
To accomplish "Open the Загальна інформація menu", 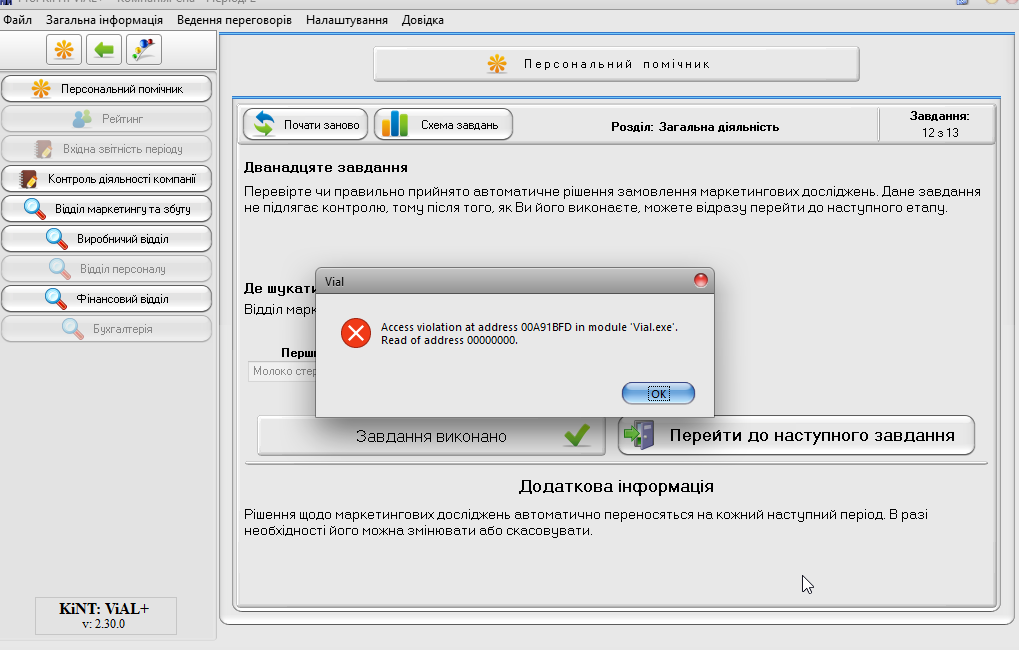I will [x=105, y=20].
